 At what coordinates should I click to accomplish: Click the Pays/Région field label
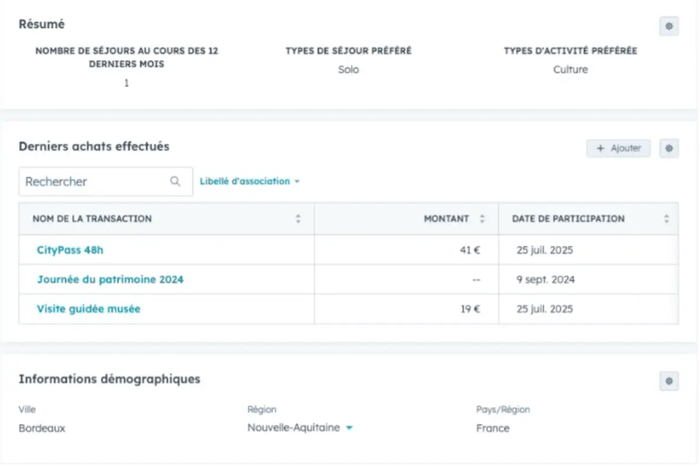[503, 409]
